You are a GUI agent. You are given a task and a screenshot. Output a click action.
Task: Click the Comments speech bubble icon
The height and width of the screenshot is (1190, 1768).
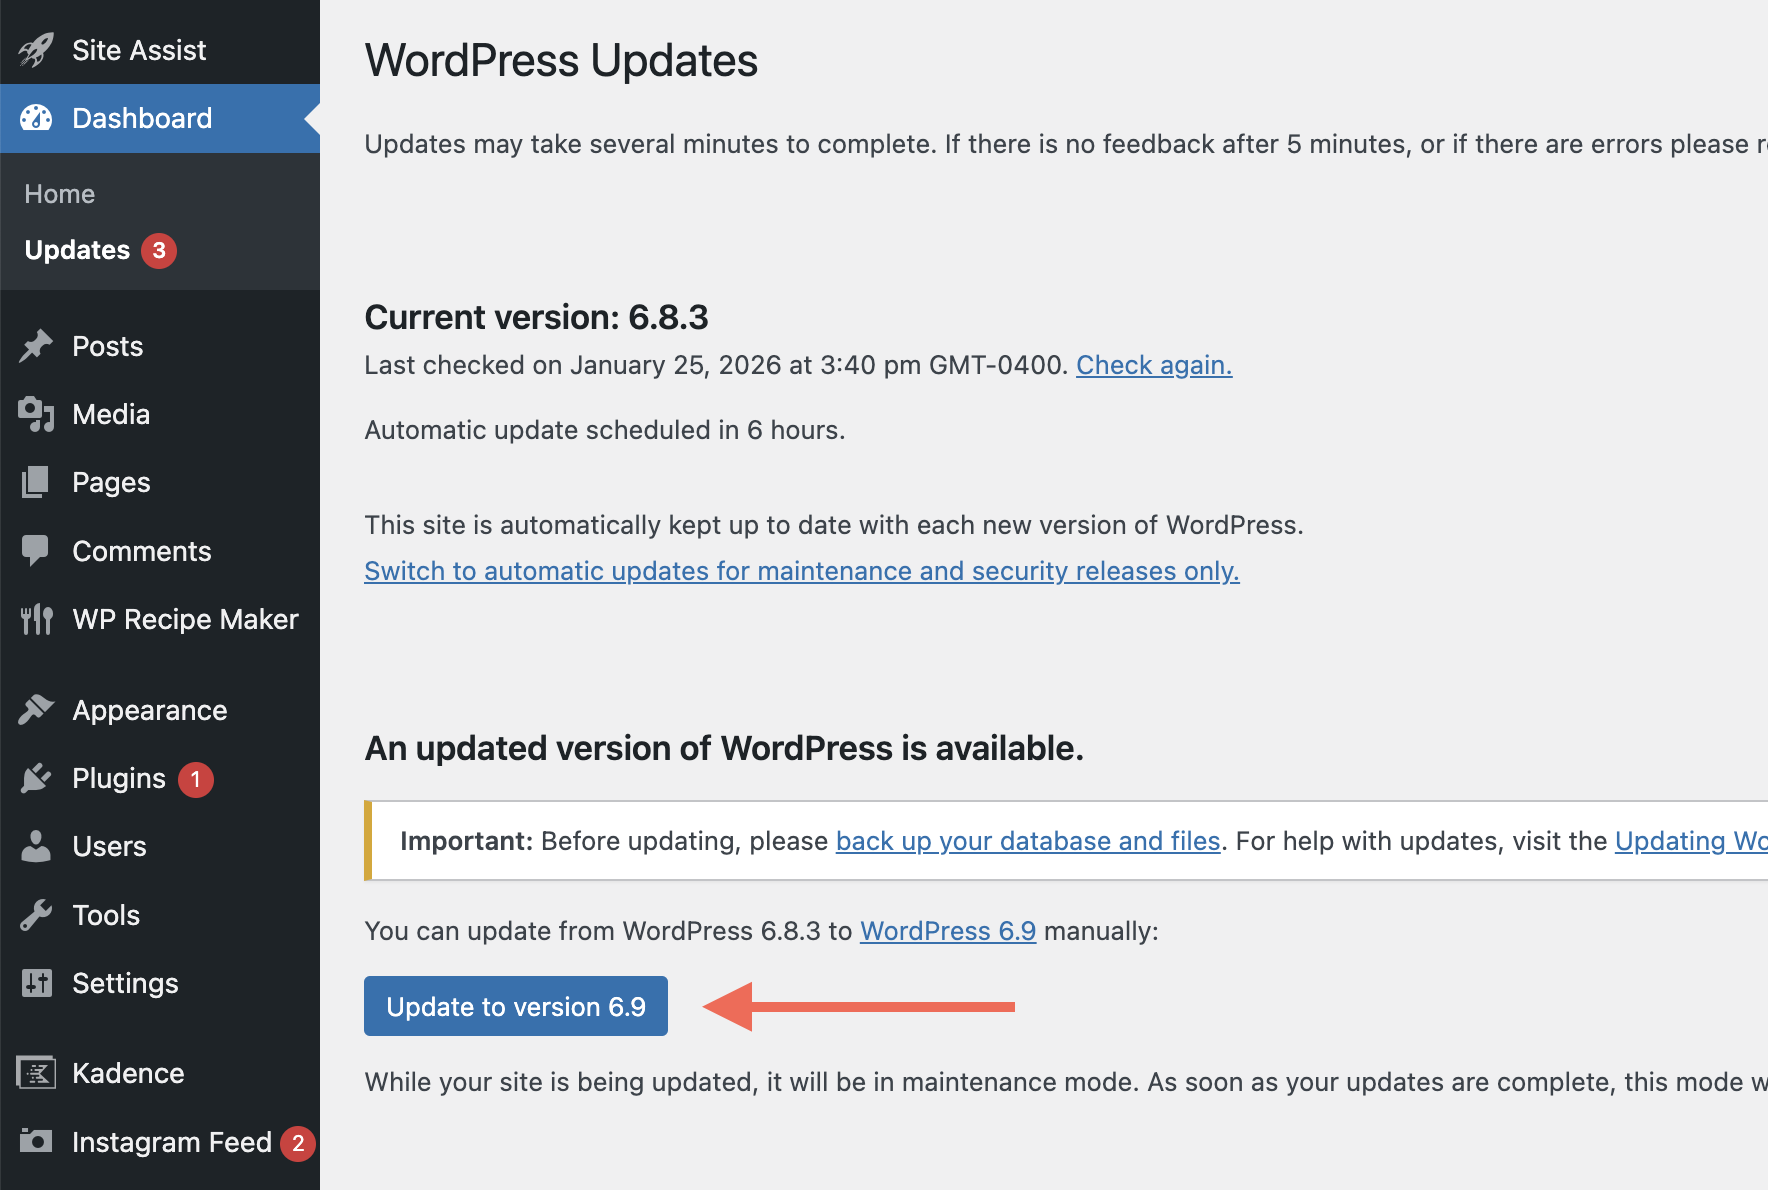[36, 551]
